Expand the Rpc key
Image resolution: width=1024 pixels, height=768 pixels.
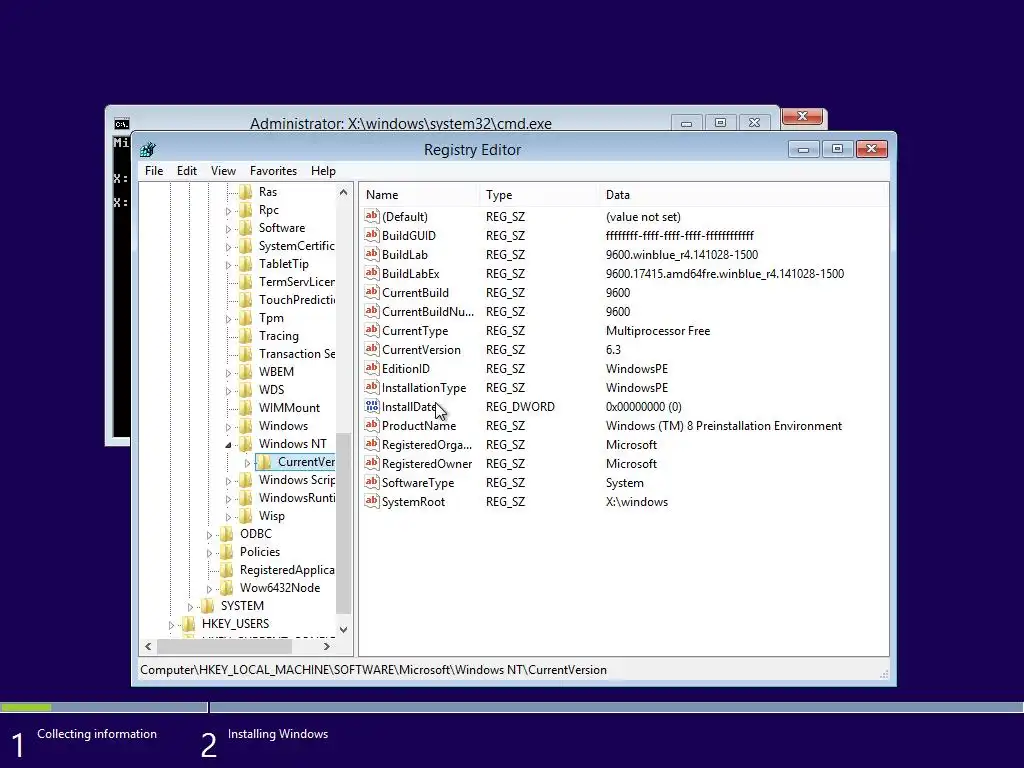click(228, 211)
